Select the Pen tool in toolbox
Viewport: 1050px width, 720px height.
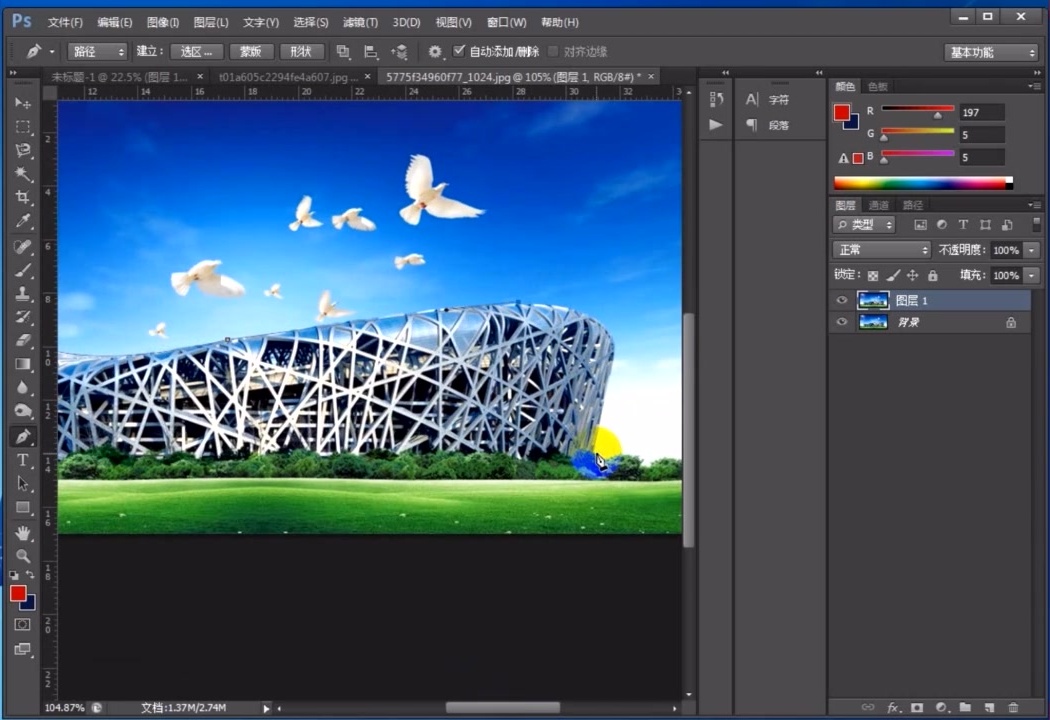click(23, 436)
